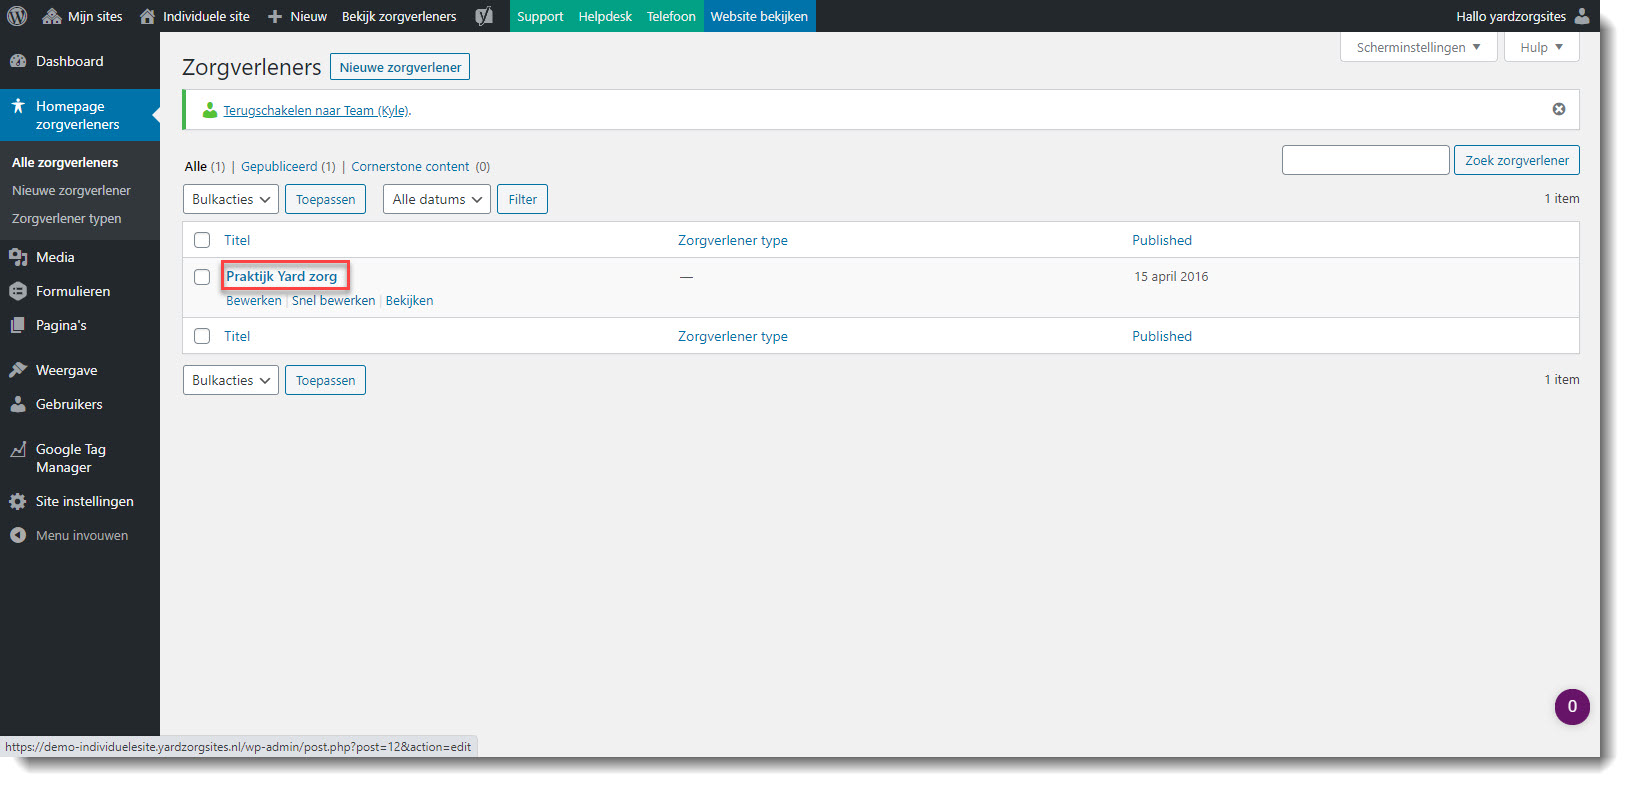Sort by Published in top header

tap(1162, 240)
